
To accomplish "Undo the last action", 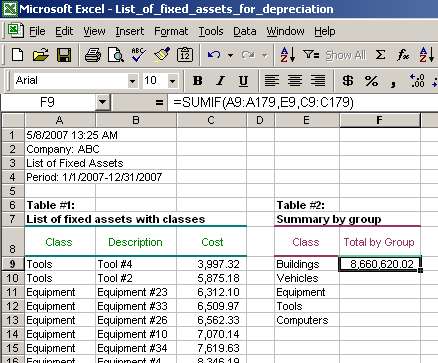I will (x=214, y=55).
